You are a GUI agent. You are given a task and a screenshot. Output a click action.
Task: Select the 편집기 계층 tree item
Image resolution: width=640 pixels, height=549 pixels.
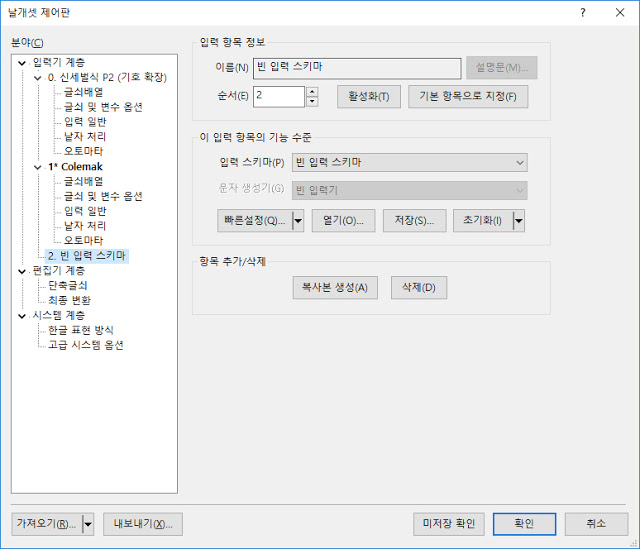(x=59, y=271)
